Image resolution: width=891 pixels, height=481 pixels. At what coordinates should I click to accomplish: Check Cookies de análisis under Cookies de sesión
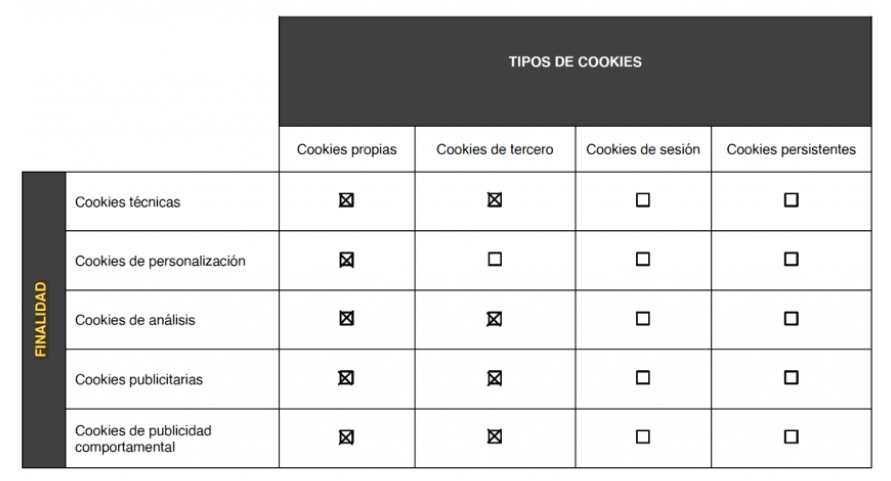[643, 318]
